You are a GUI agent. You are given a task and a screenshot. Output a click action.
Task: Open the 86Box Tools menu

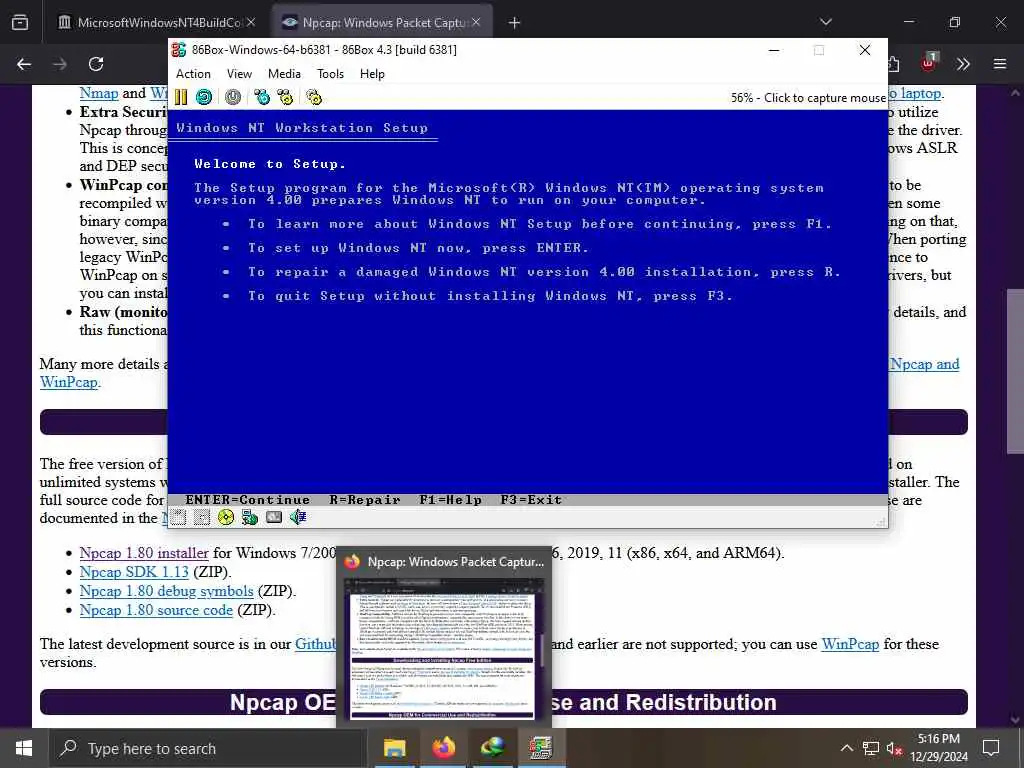(330, 74)
